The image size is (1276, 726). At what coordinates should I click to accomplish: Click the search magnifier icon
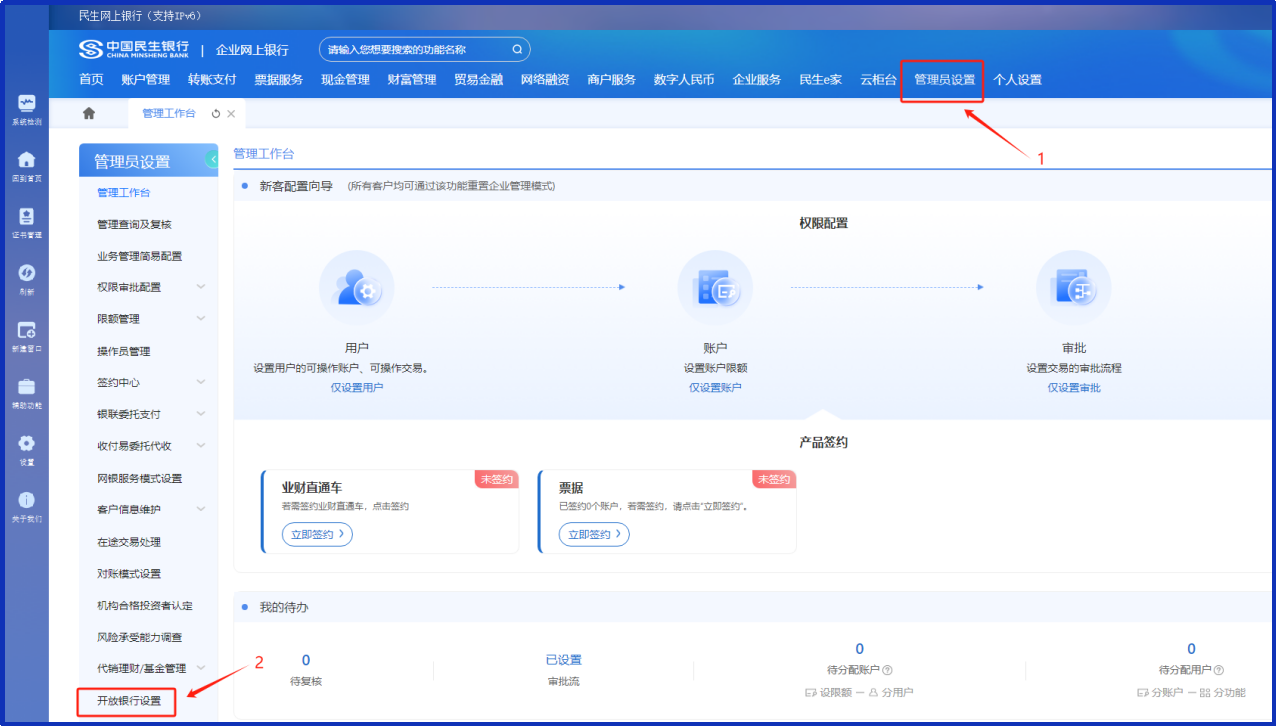tap(517, 50)
